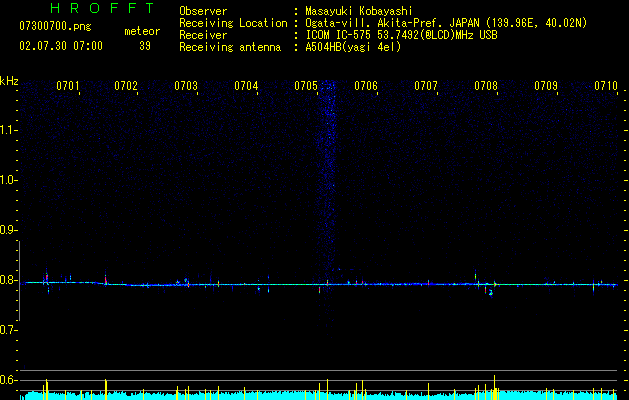This screenshot has width=629, height=400.
Task: Click the 0710 time marker
Action: [x=606, y=86]
